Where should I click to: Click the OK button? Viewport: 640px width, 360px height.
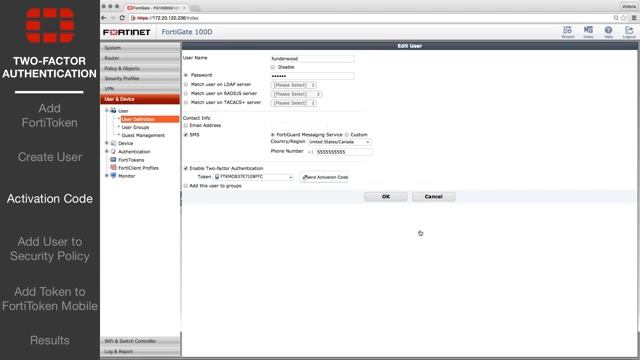[386, 197]
